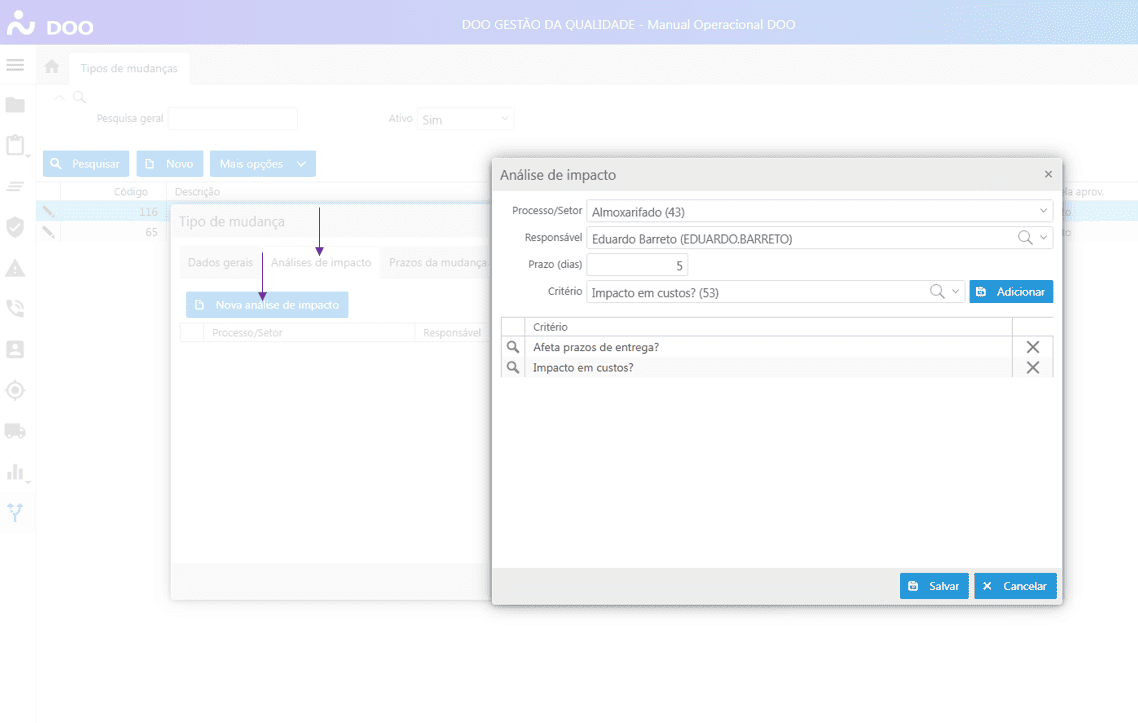Open the Critério dropdown arrow
1138x723 pixels.
pyautogui.click(x=956, y=292)
